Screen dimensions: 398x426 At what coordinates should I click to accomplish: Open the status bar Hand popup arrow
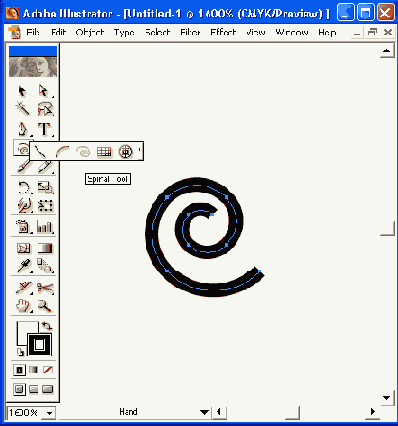tap(204, 412)
